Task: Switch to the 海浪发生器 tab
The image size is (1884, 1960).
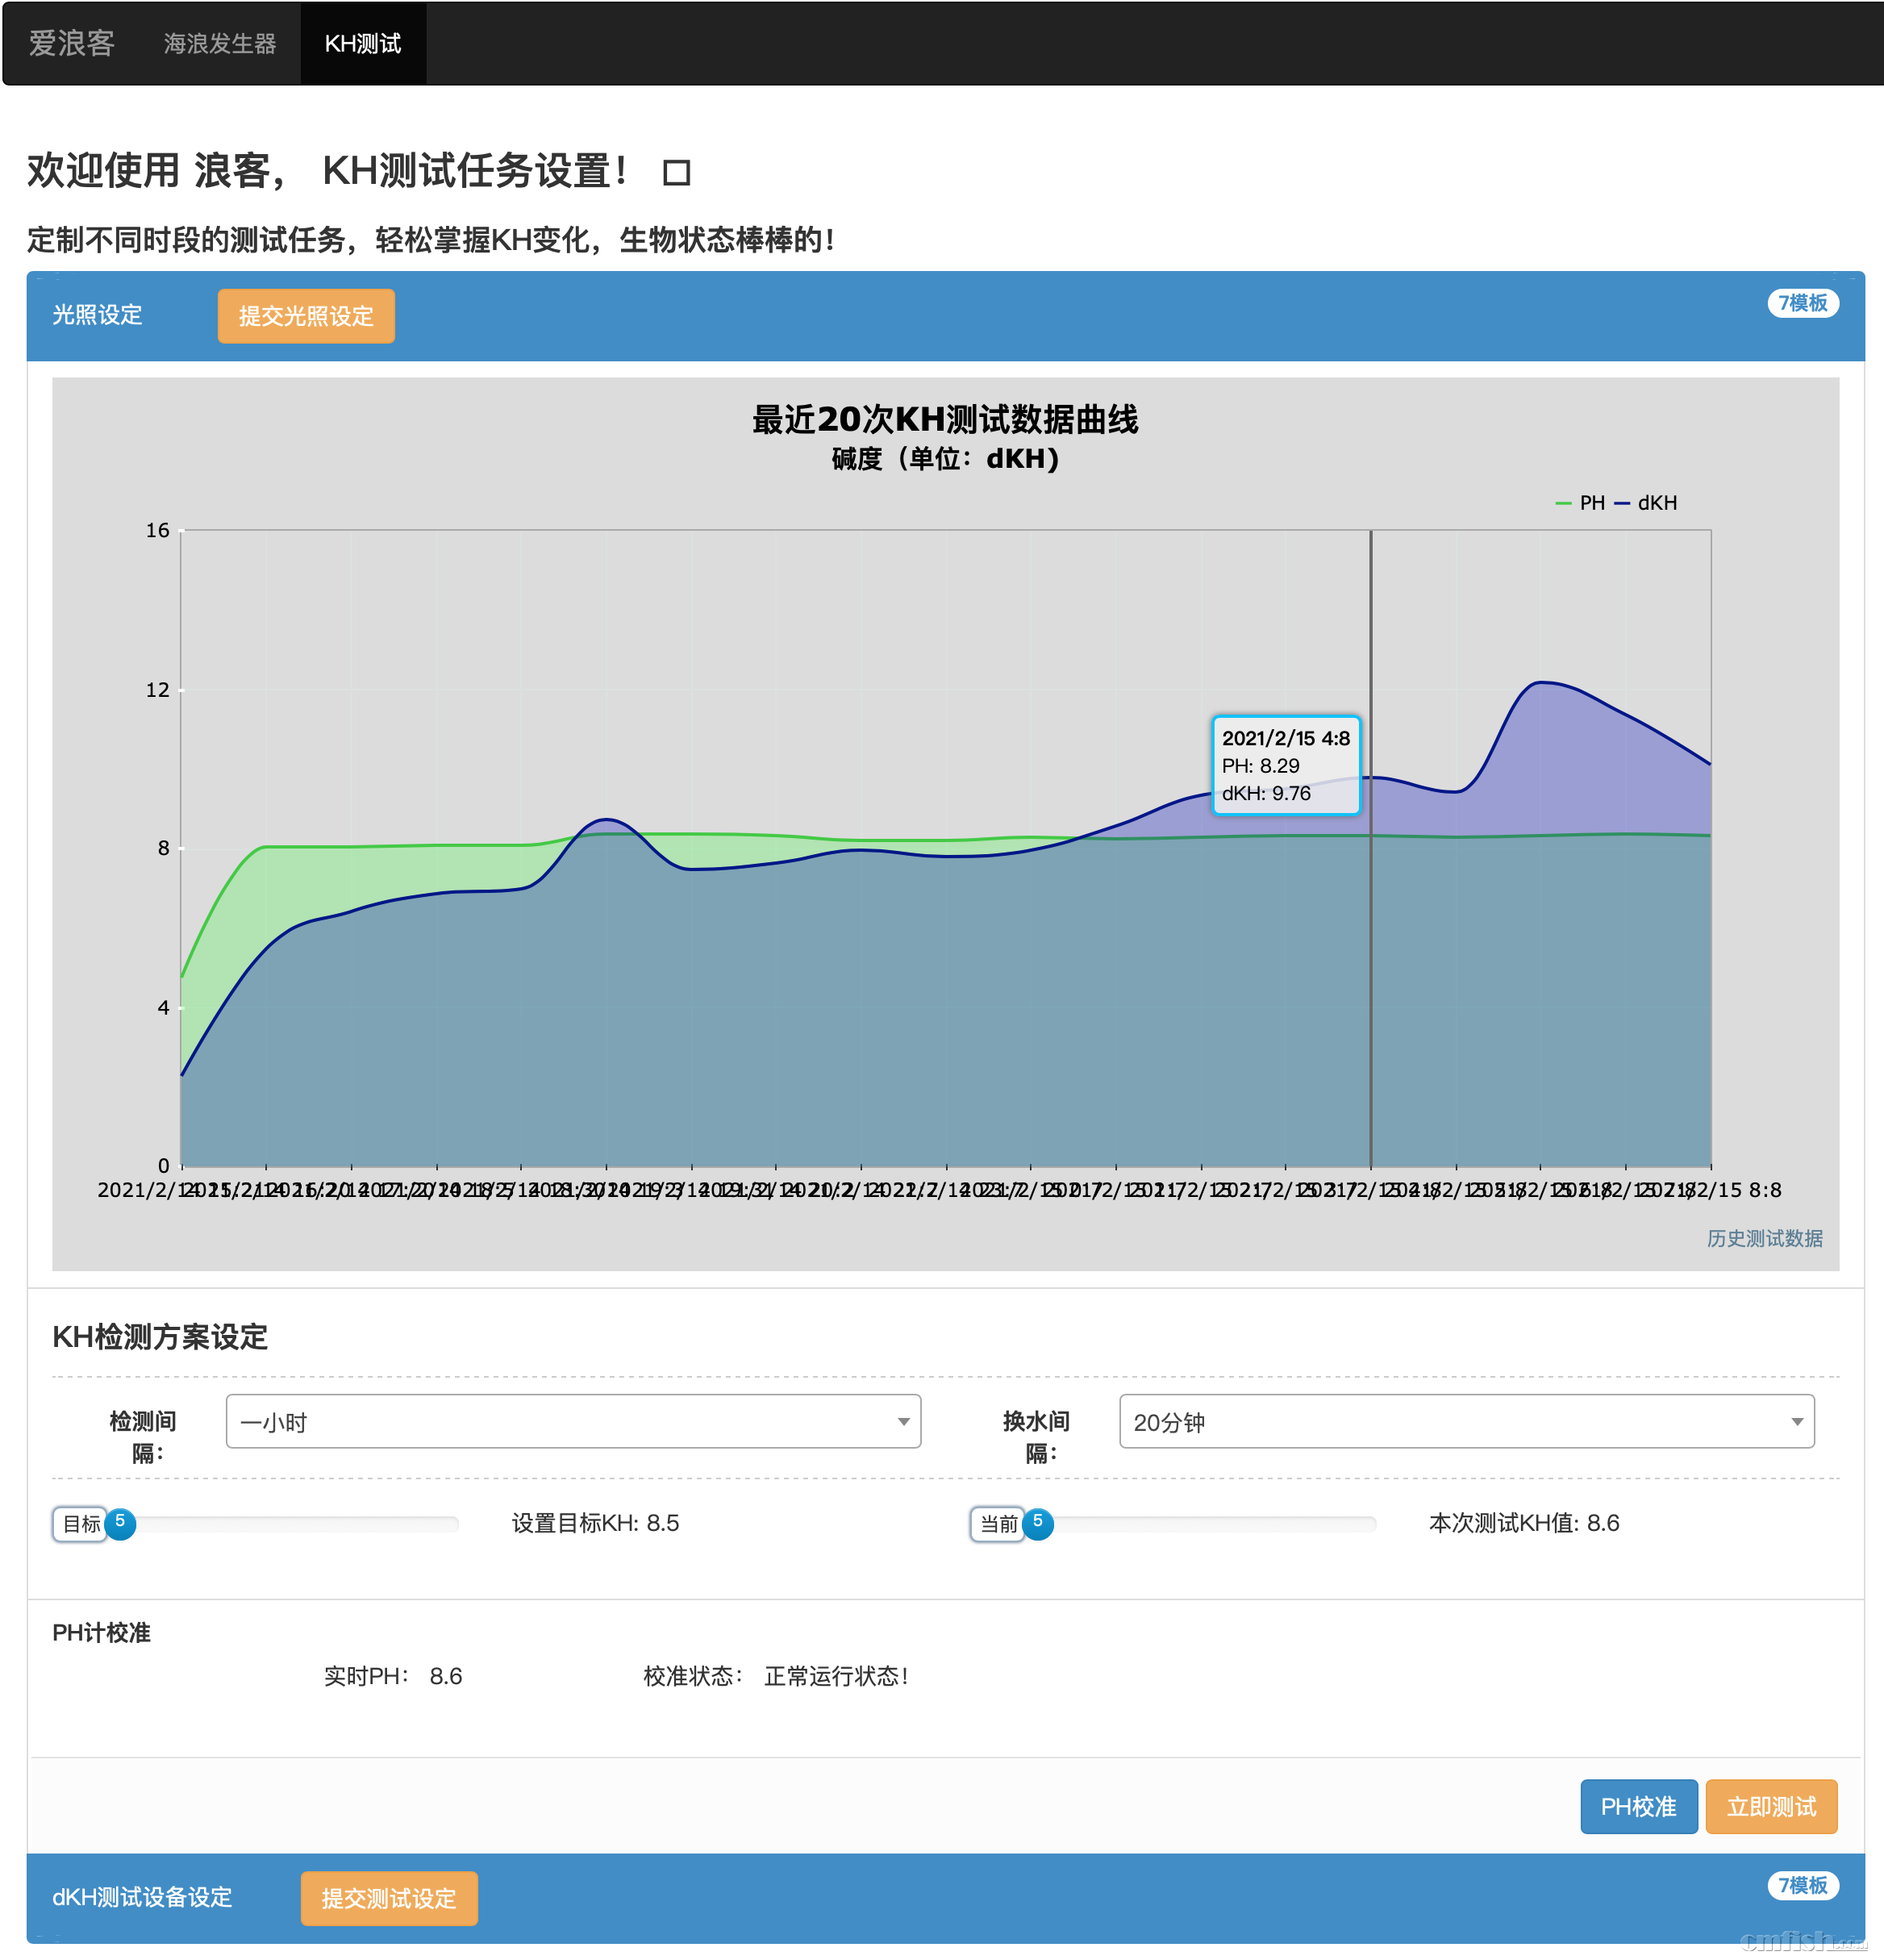Action: tap(220, 44)
